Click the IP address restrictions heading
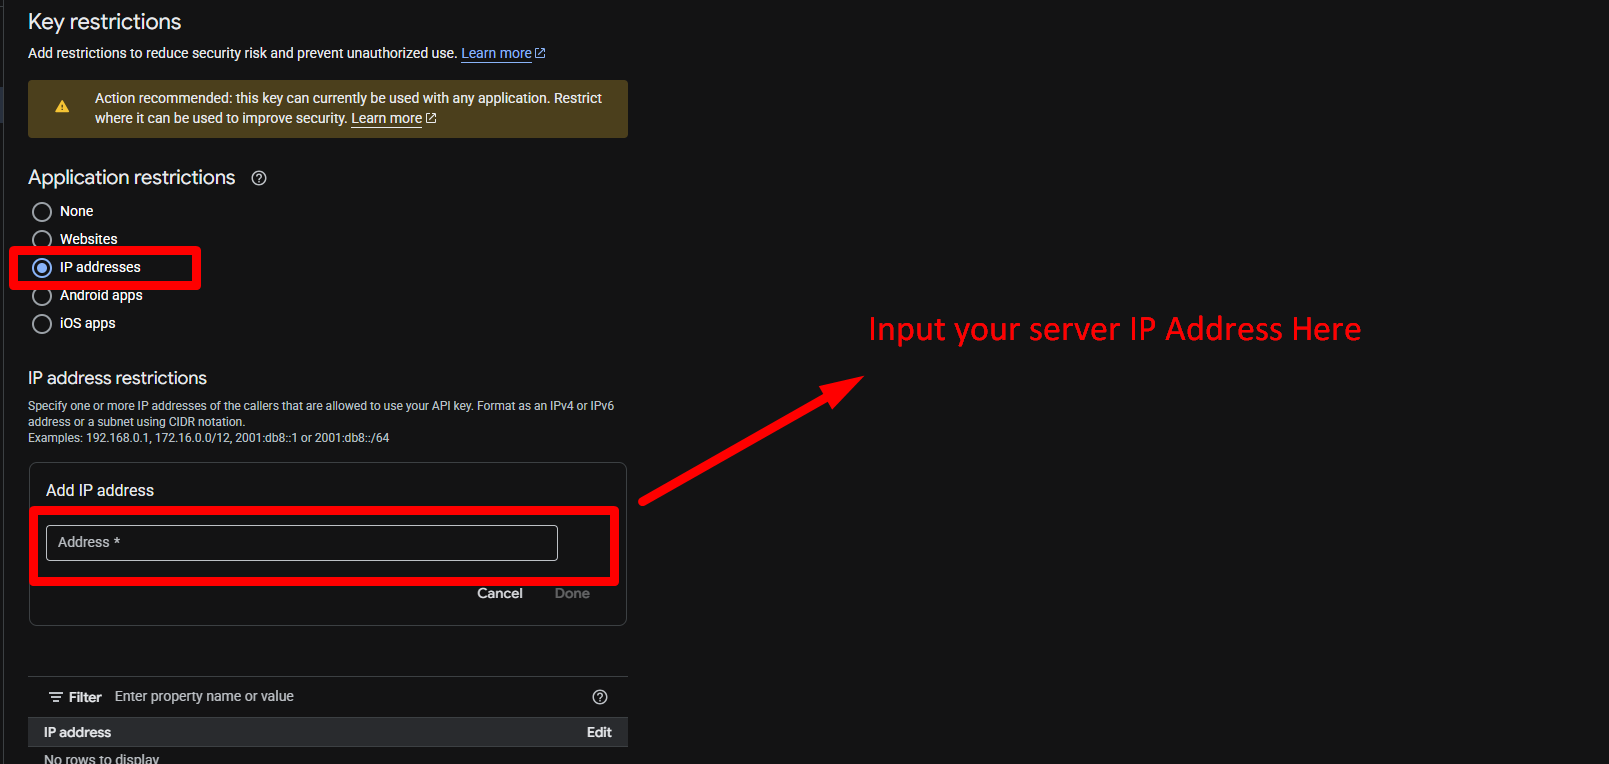This screenshot has width=1609, height=764. (x=117, y=378)
